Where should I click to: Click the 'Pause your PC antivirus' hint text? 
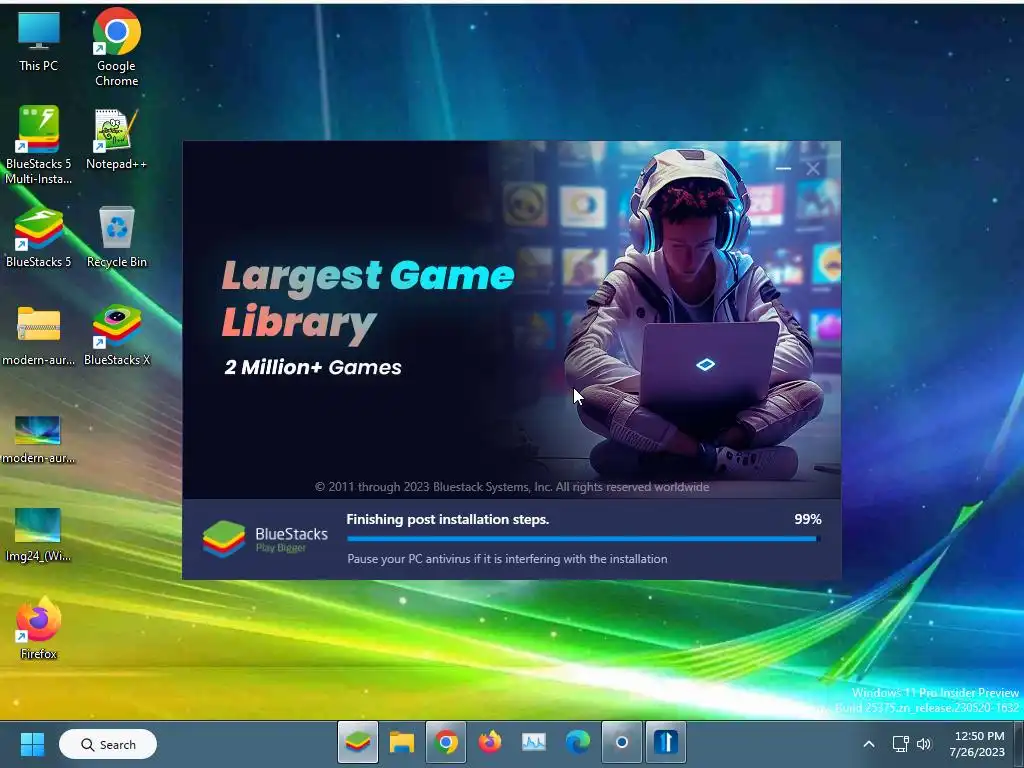click(x=507, y=559)
